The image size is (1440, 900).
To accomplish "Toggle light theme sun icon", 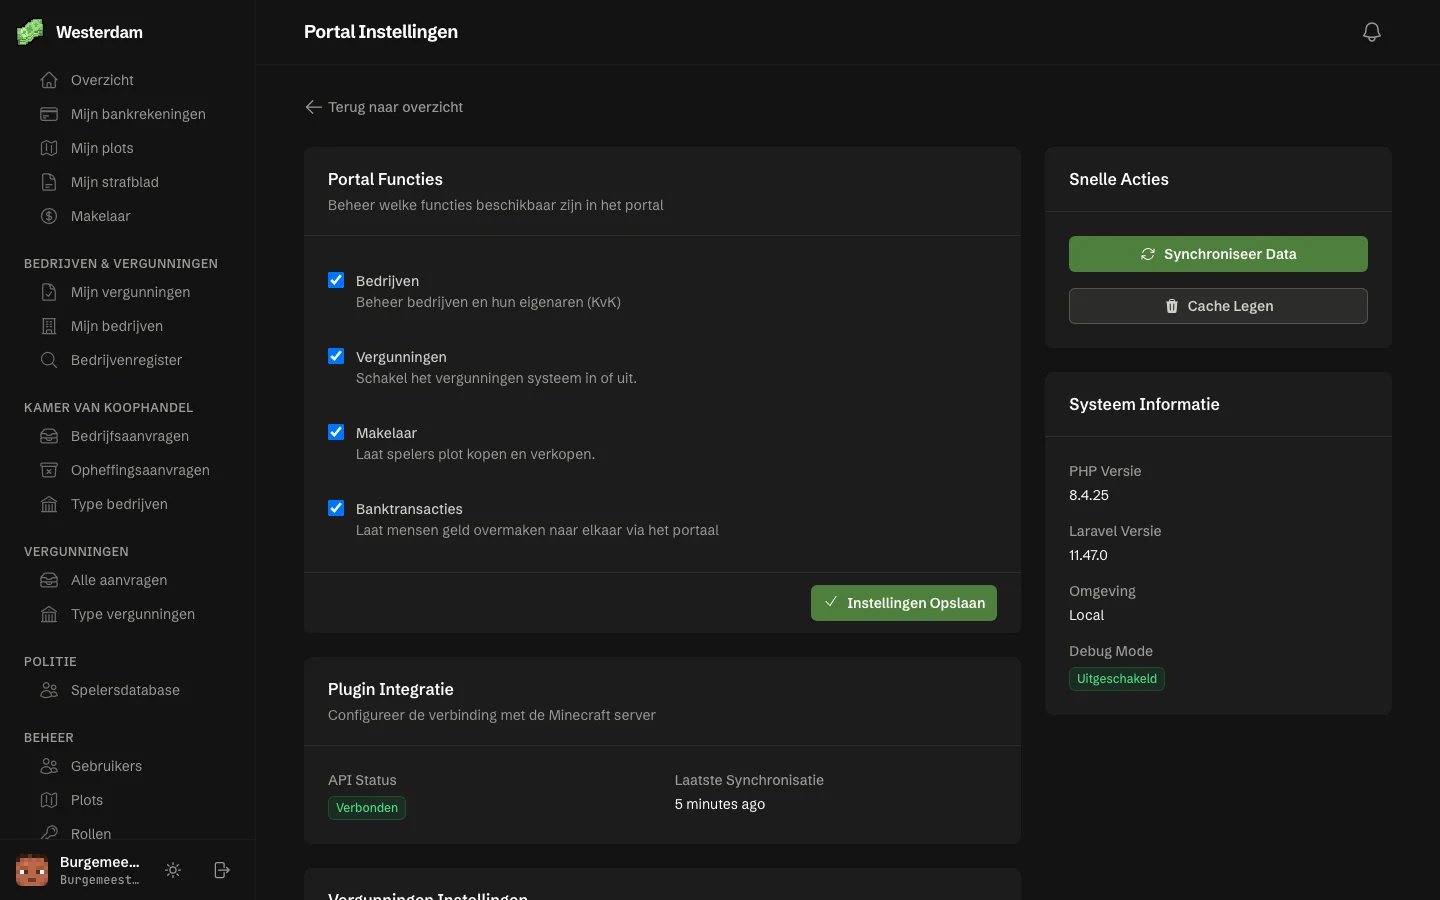I will [x=173, y=870].
